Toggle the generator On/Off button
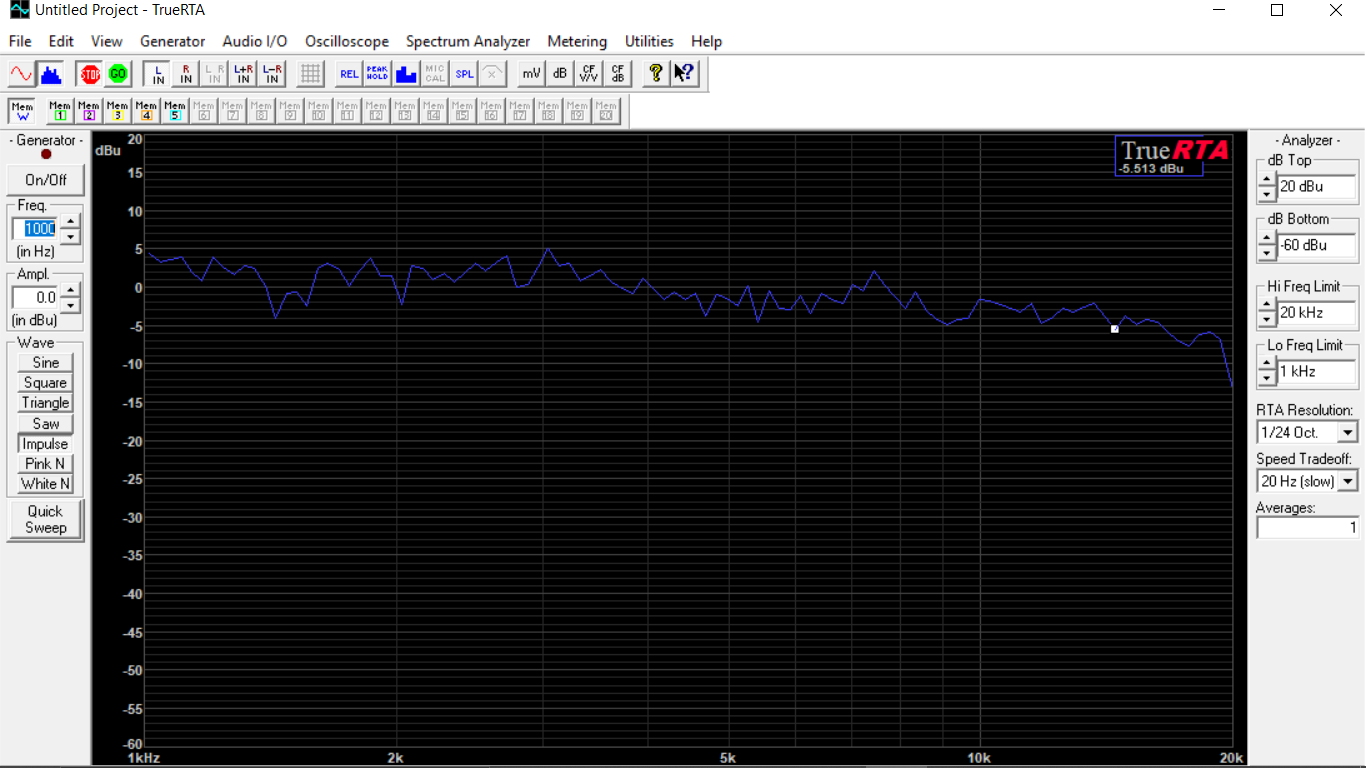The height and width of the screenshot is (768, 1366). (45, 180)
